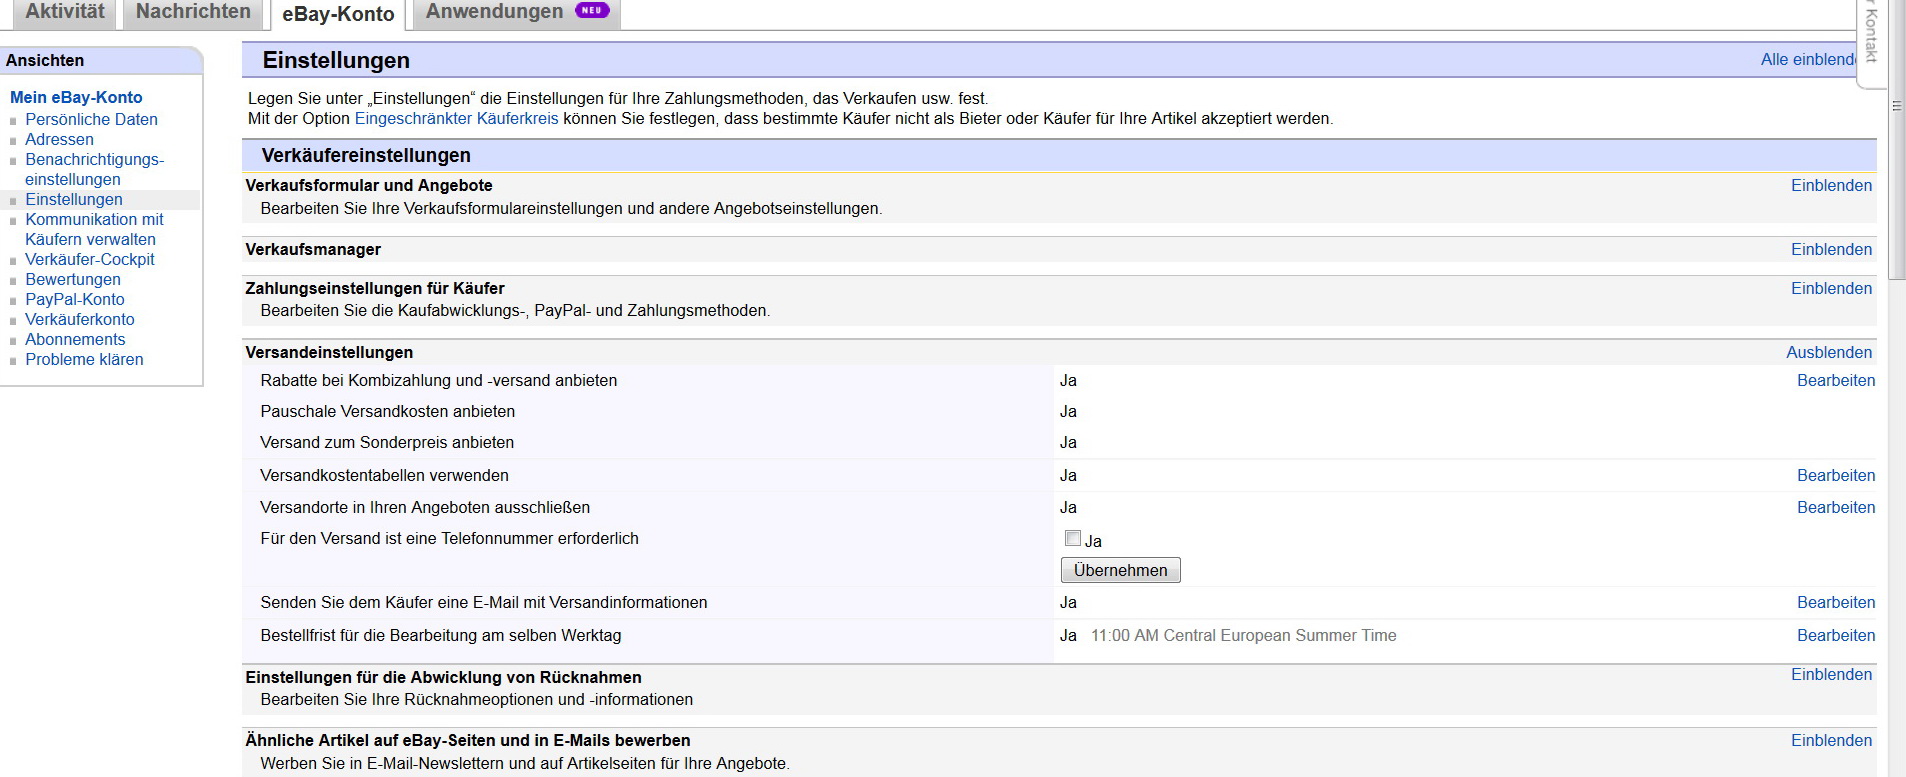Open Persönliche Daten in sidebar

point(91,120)
